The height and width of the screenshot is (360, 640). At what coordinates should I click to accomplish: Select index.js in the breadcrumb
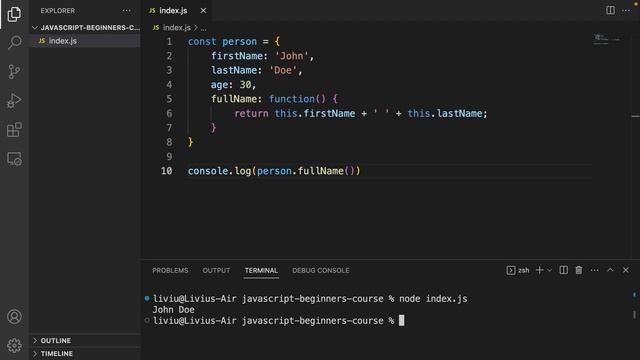pyautogui.click(x=176, y=28)
